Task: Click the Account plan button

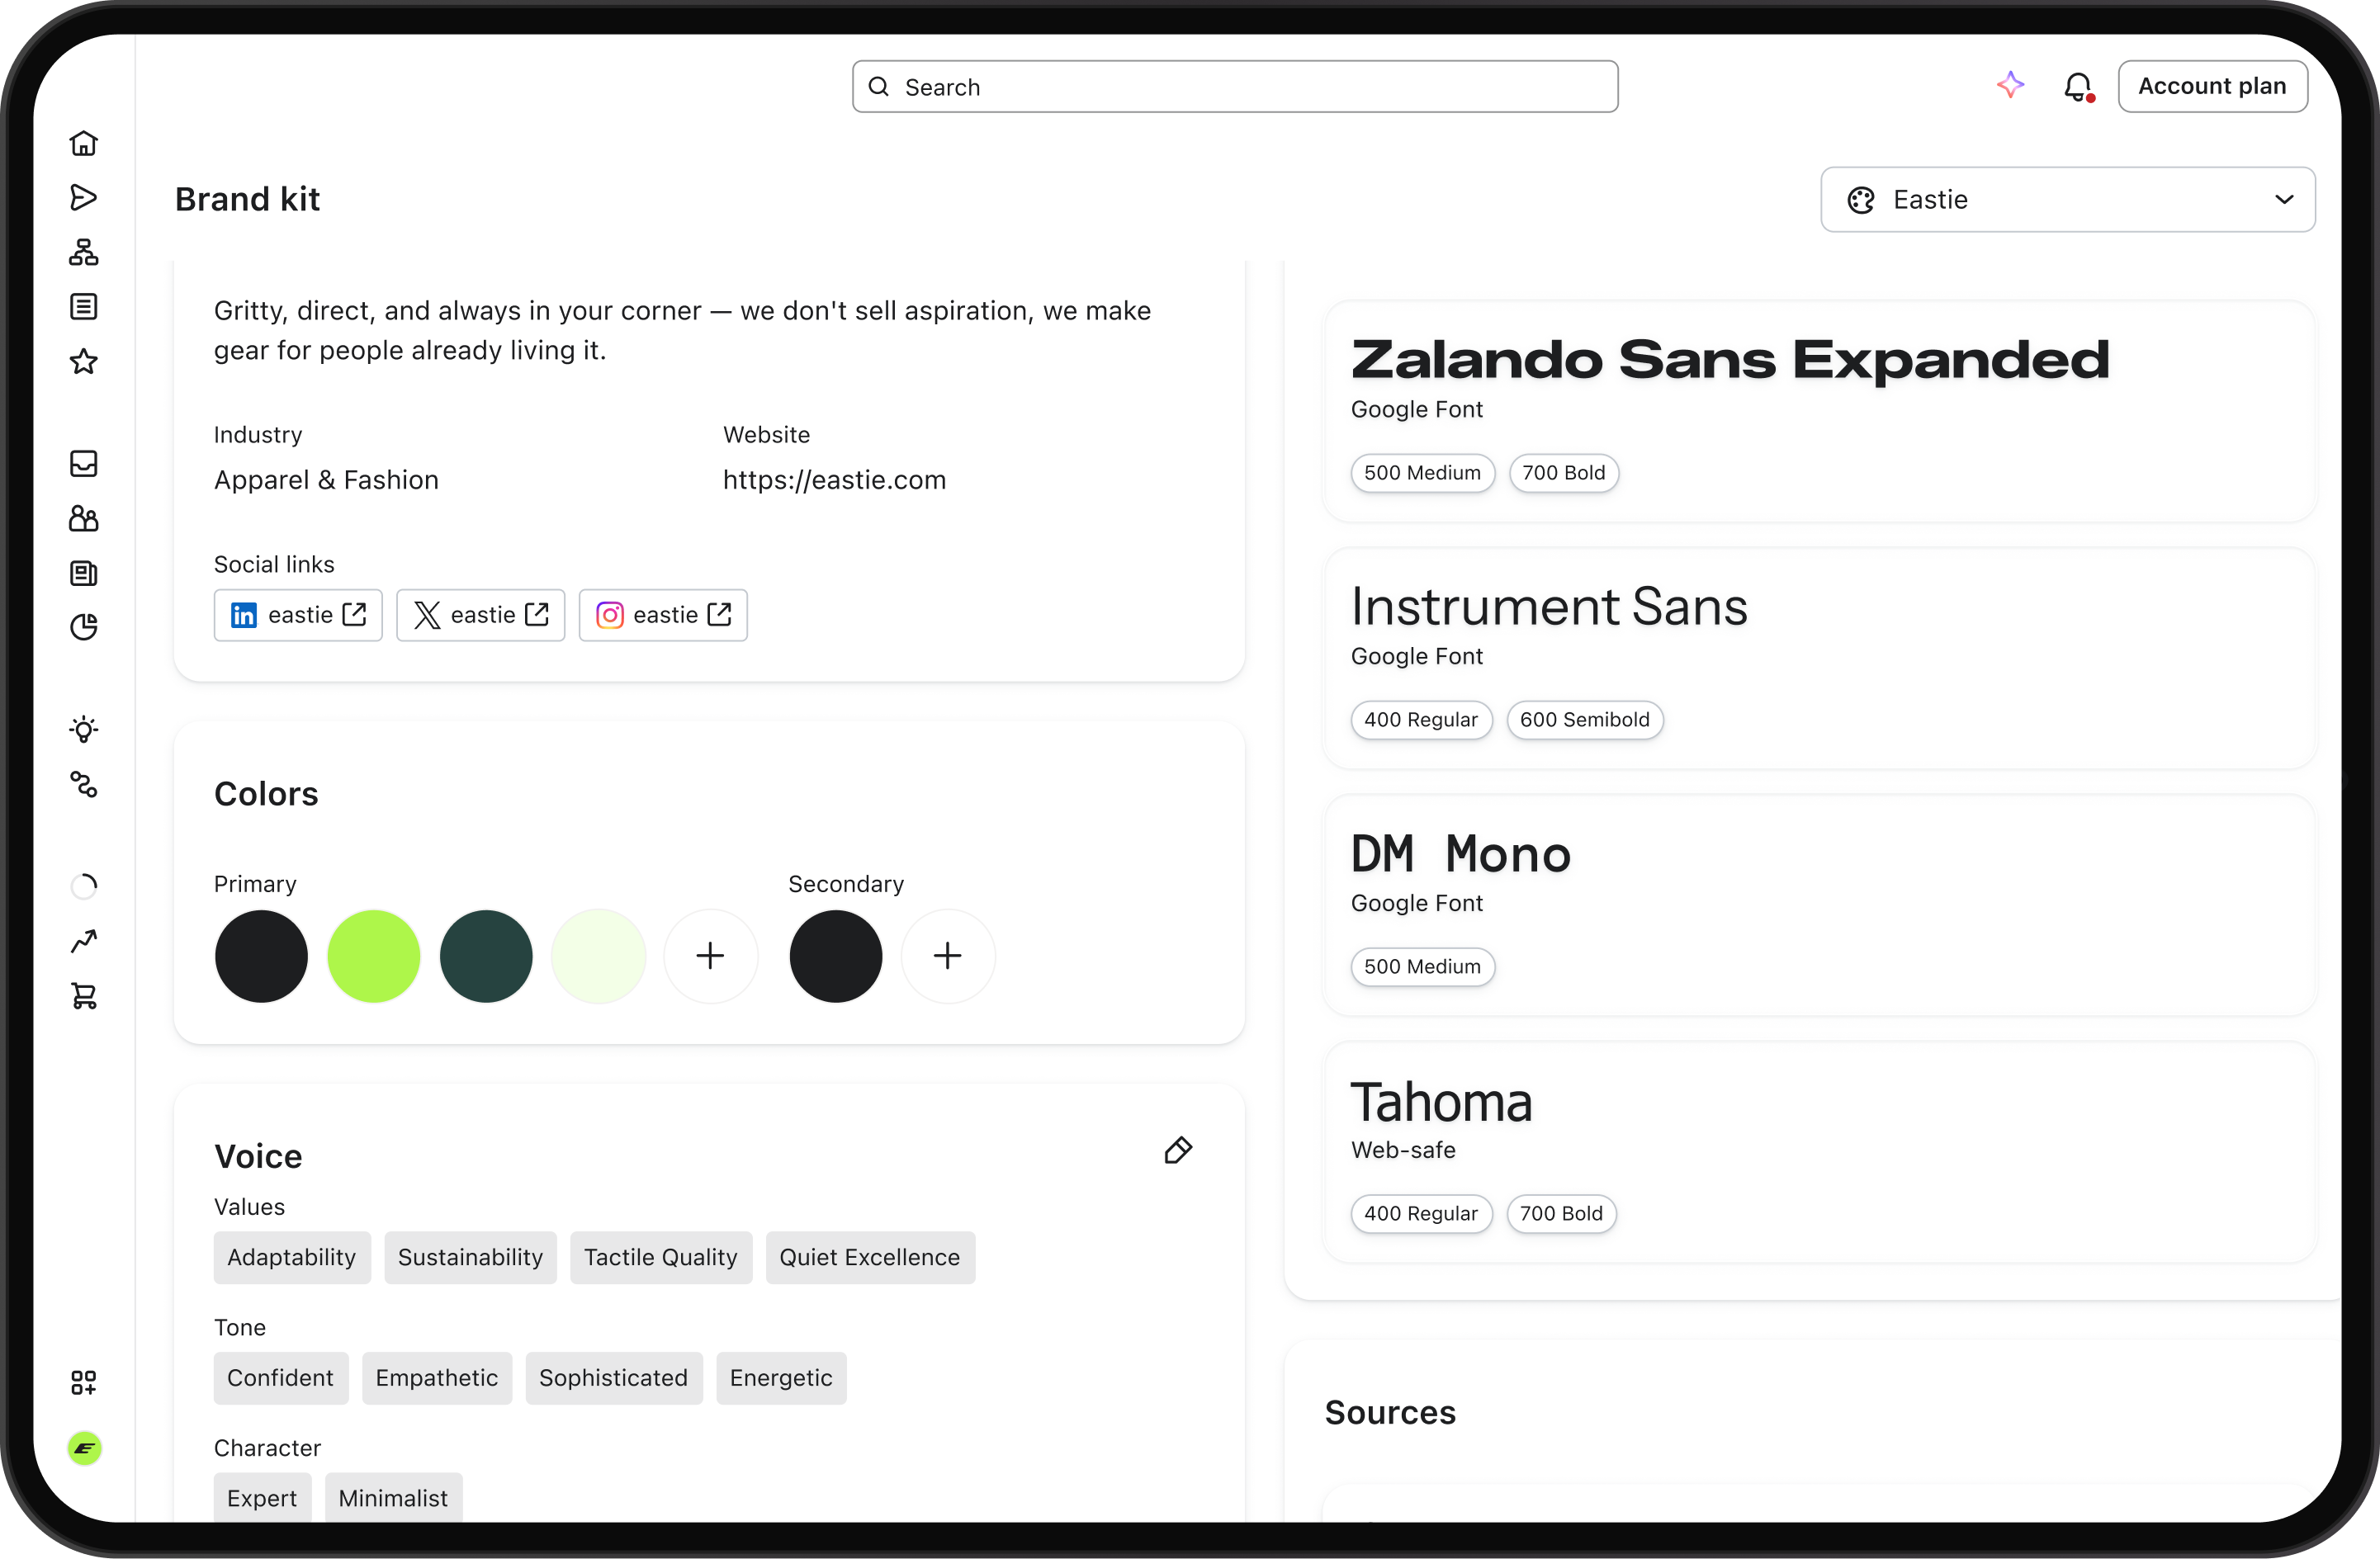Action: coord(2212,86)
